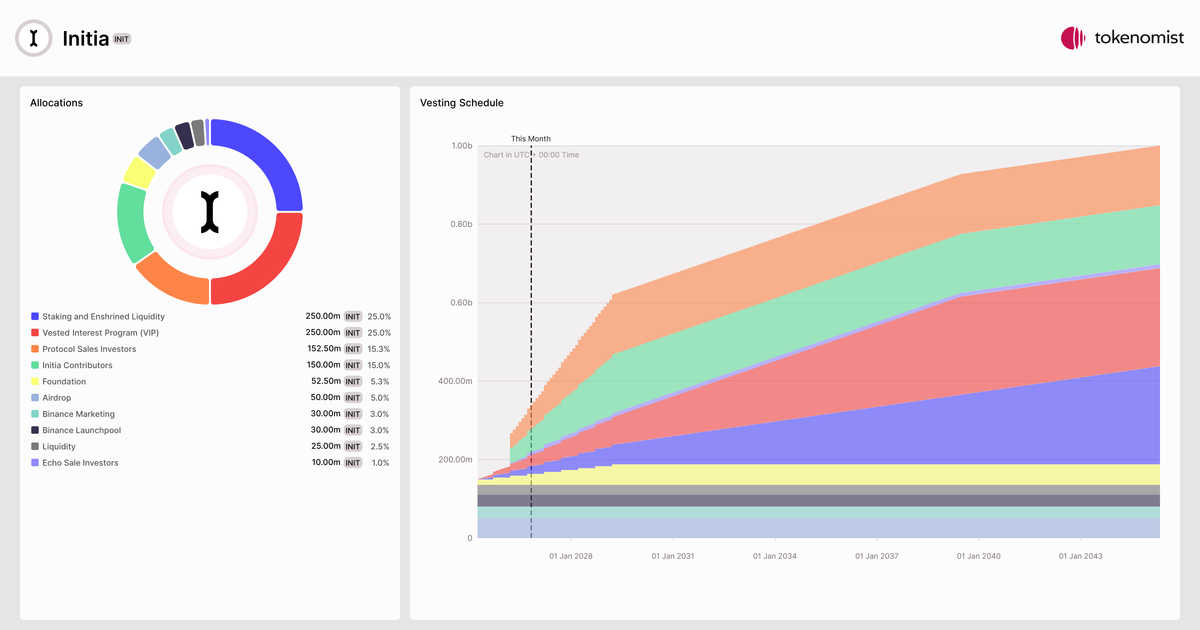Screen dimensions: 1200x630
Task: Click the 200.00m y-axis label
Action: click(456, 460)
